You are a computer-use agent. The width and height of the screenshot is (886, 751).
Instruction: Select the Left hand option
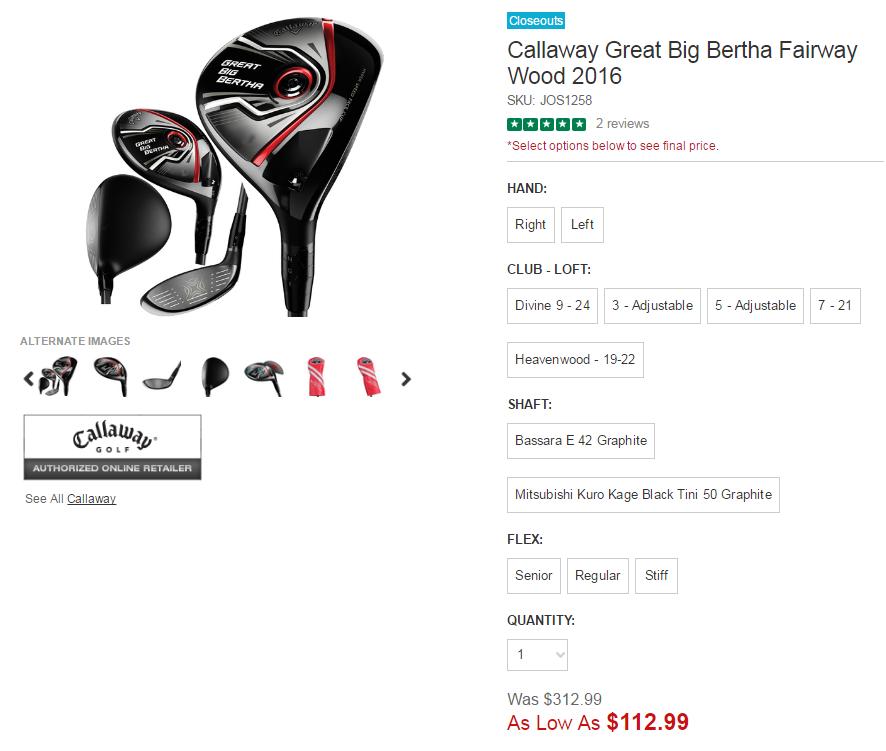[x=582, y=225]
